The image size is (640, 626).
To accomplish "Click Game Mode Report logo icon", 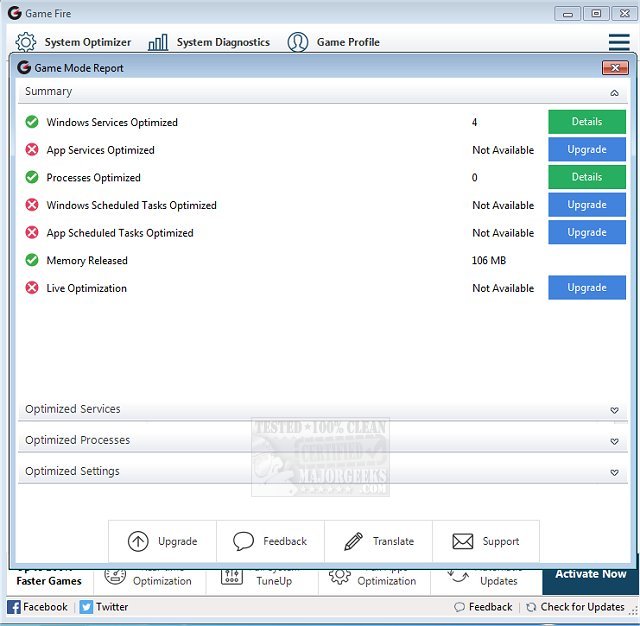I will pyautogui.click(x=24, y=67).
